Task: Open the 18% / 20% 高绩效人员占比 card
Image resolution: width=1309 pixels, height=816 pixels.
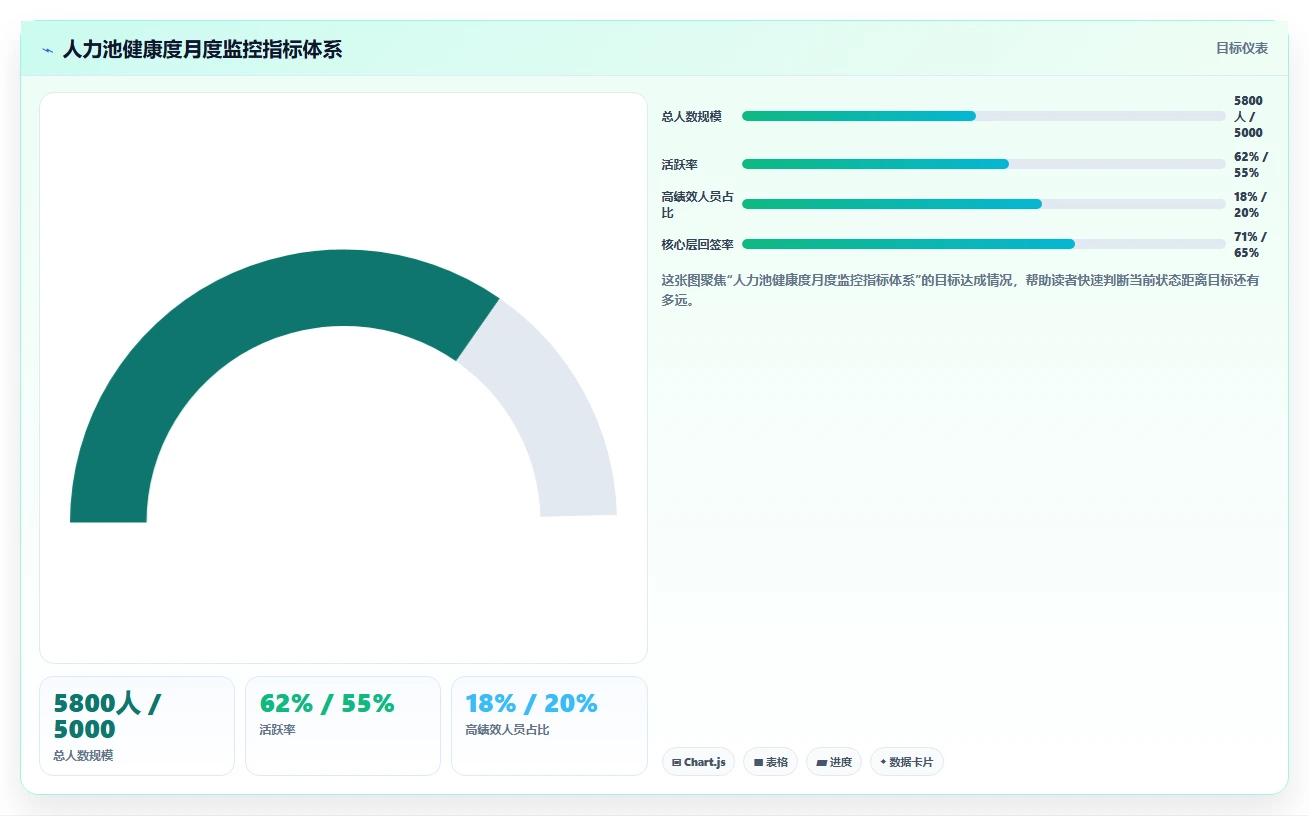Action: tap(549, 726)
